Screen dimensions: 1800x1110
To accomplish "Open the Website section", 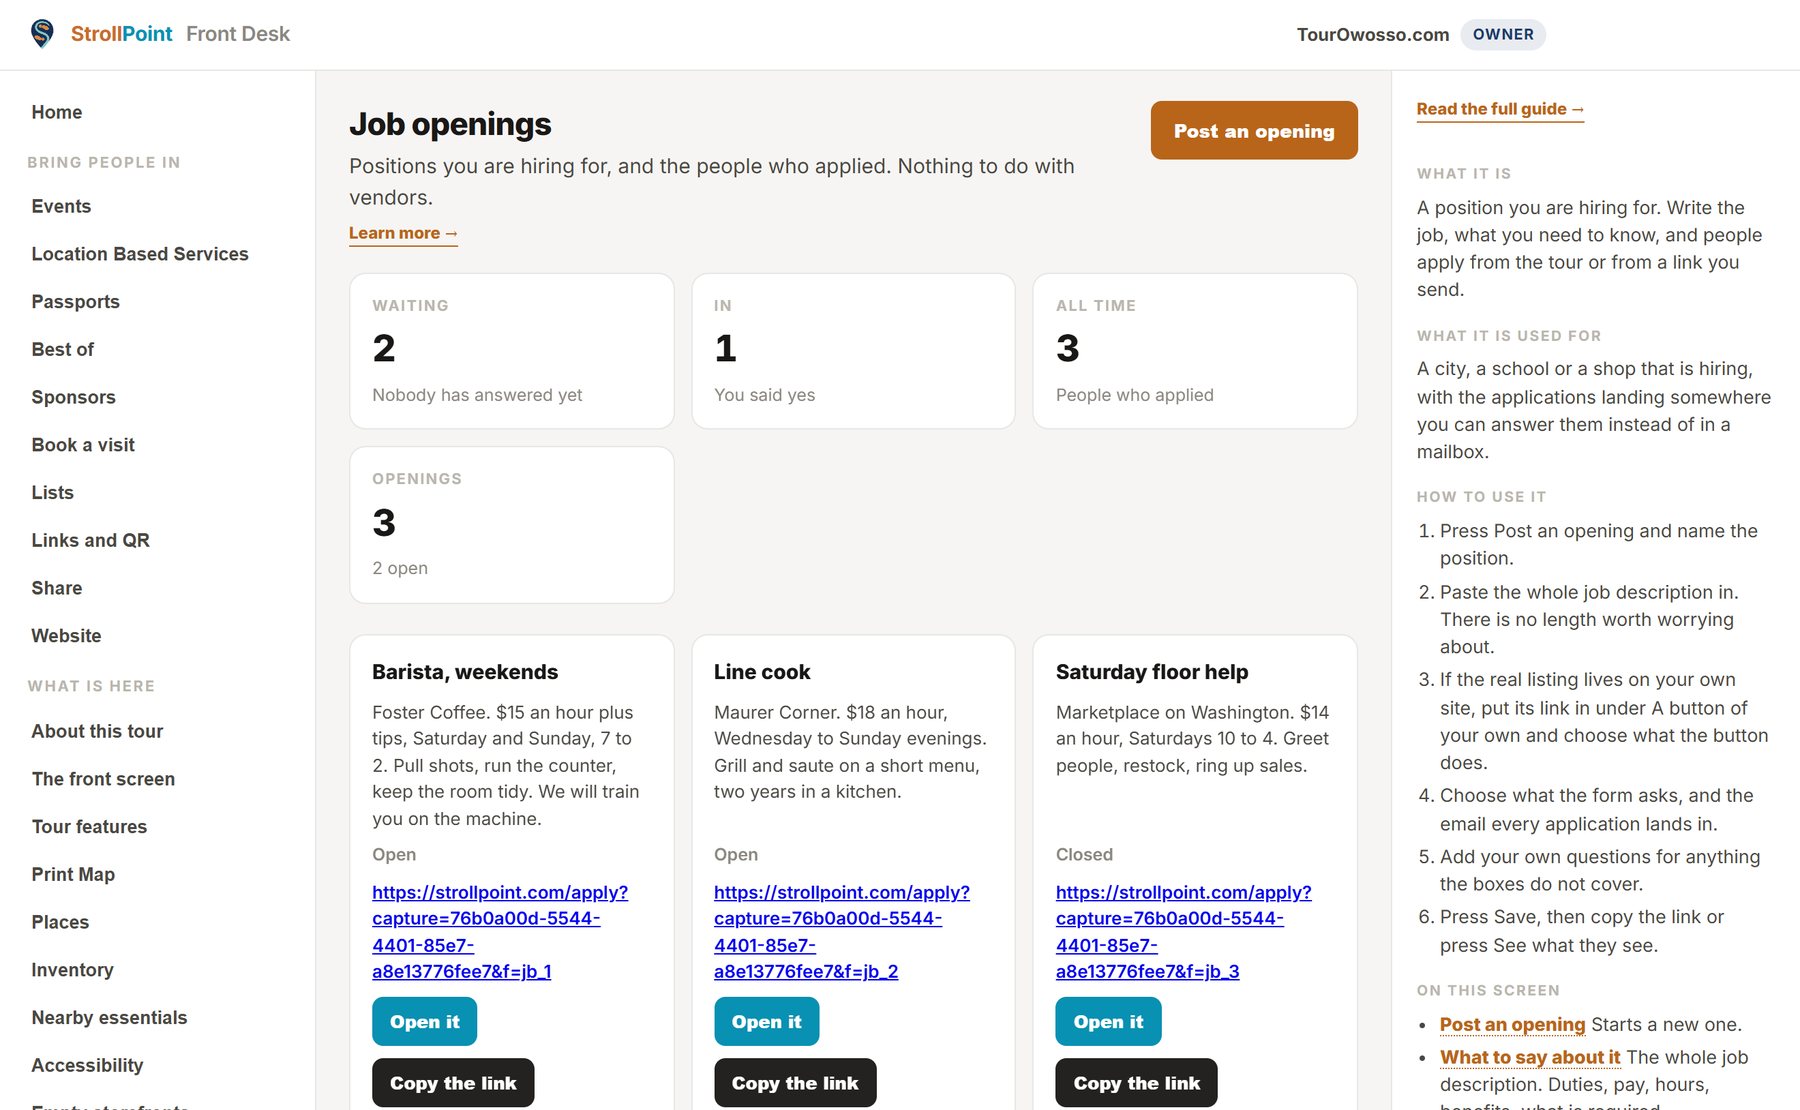I will 67,636.
